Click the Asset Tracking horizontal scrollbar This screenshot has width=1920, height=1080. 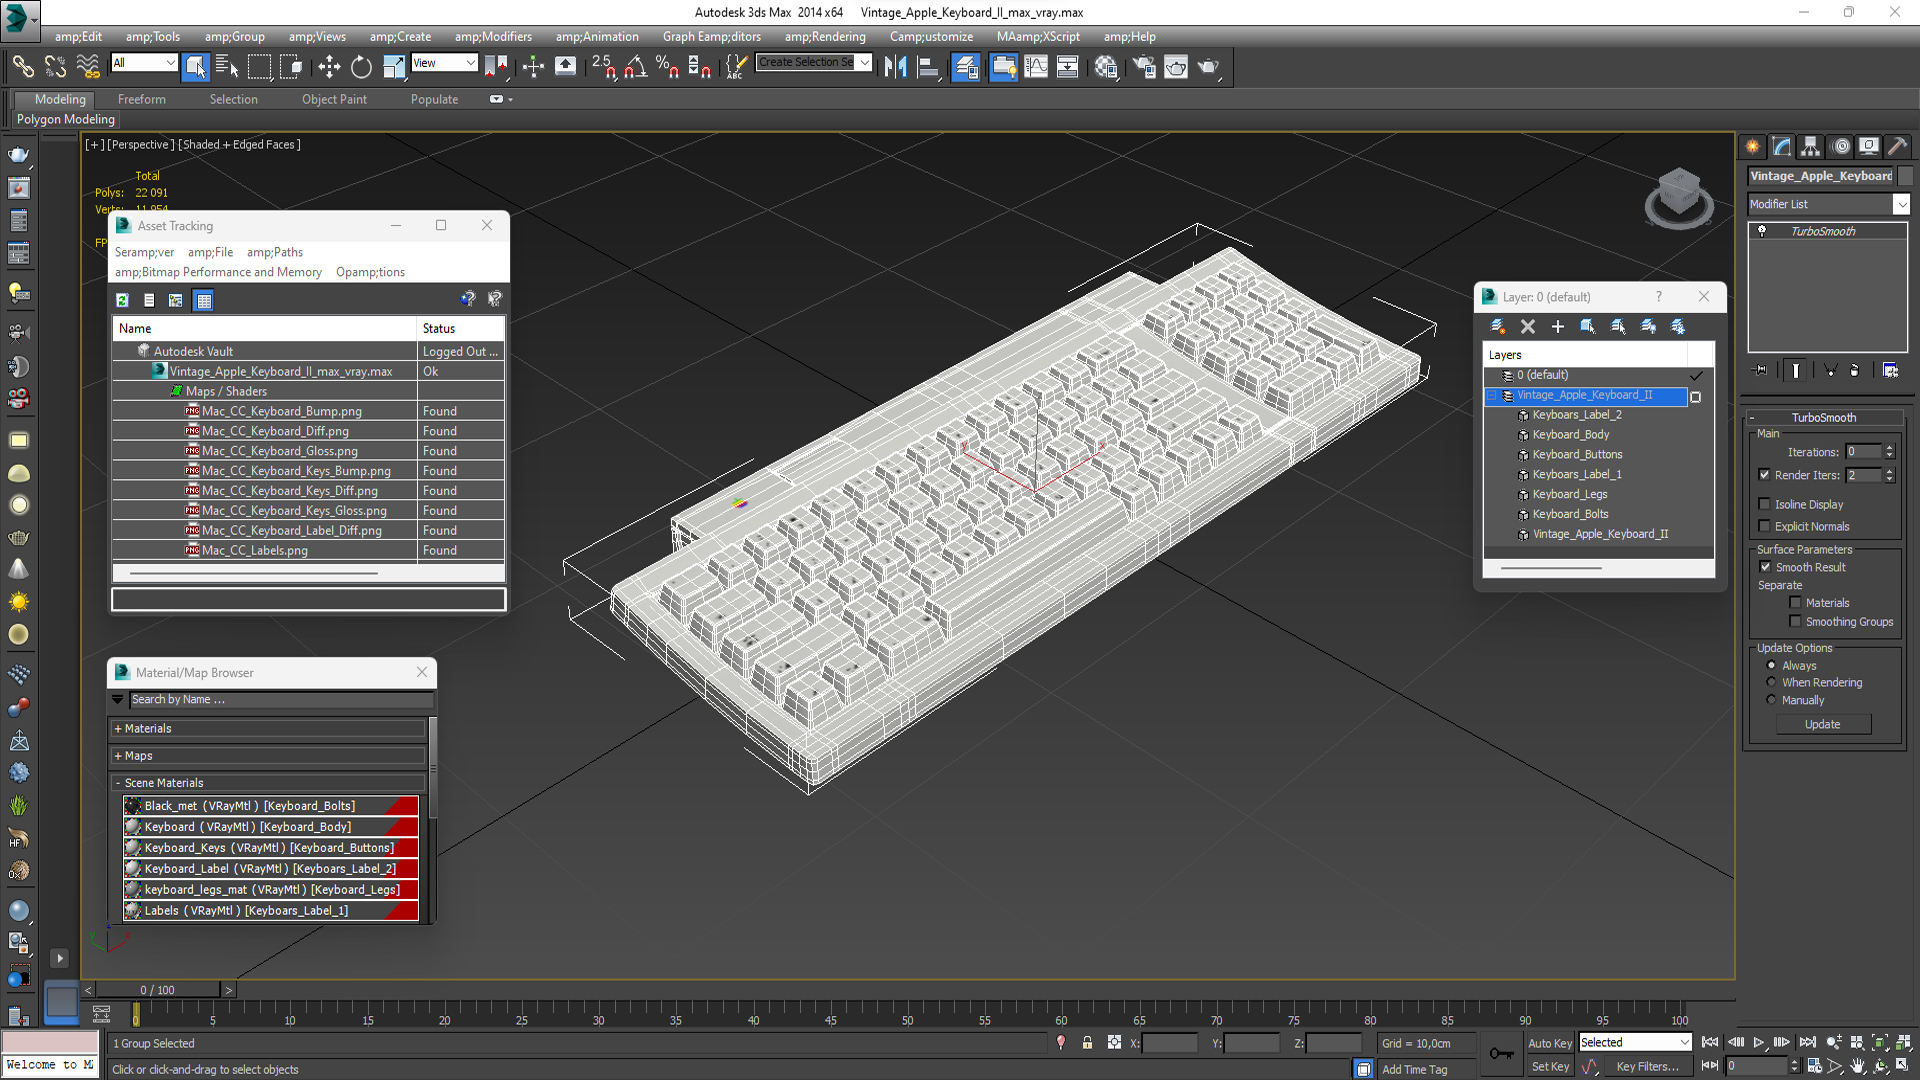point(254,574)
